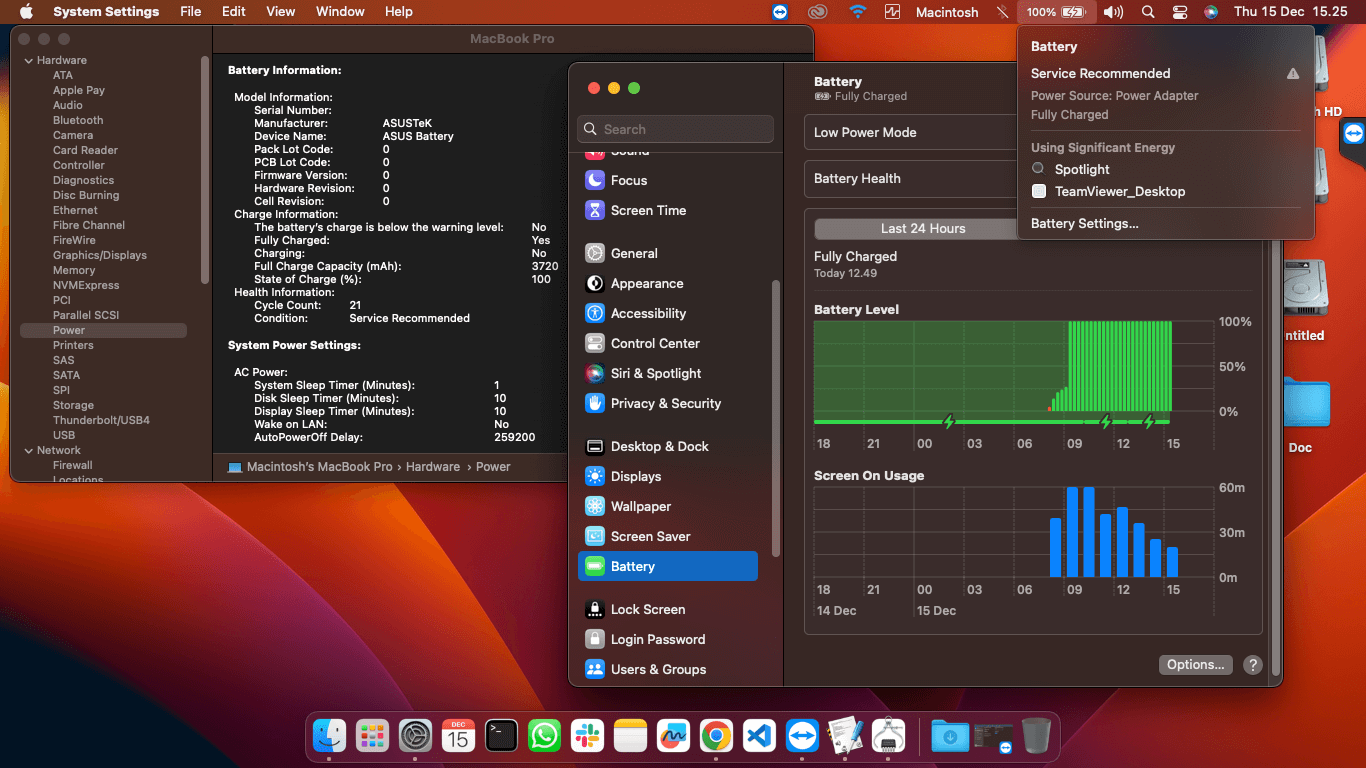Select the Power row in the Hardware list
Screen dimensions: 1366x768
pos(103,330)
